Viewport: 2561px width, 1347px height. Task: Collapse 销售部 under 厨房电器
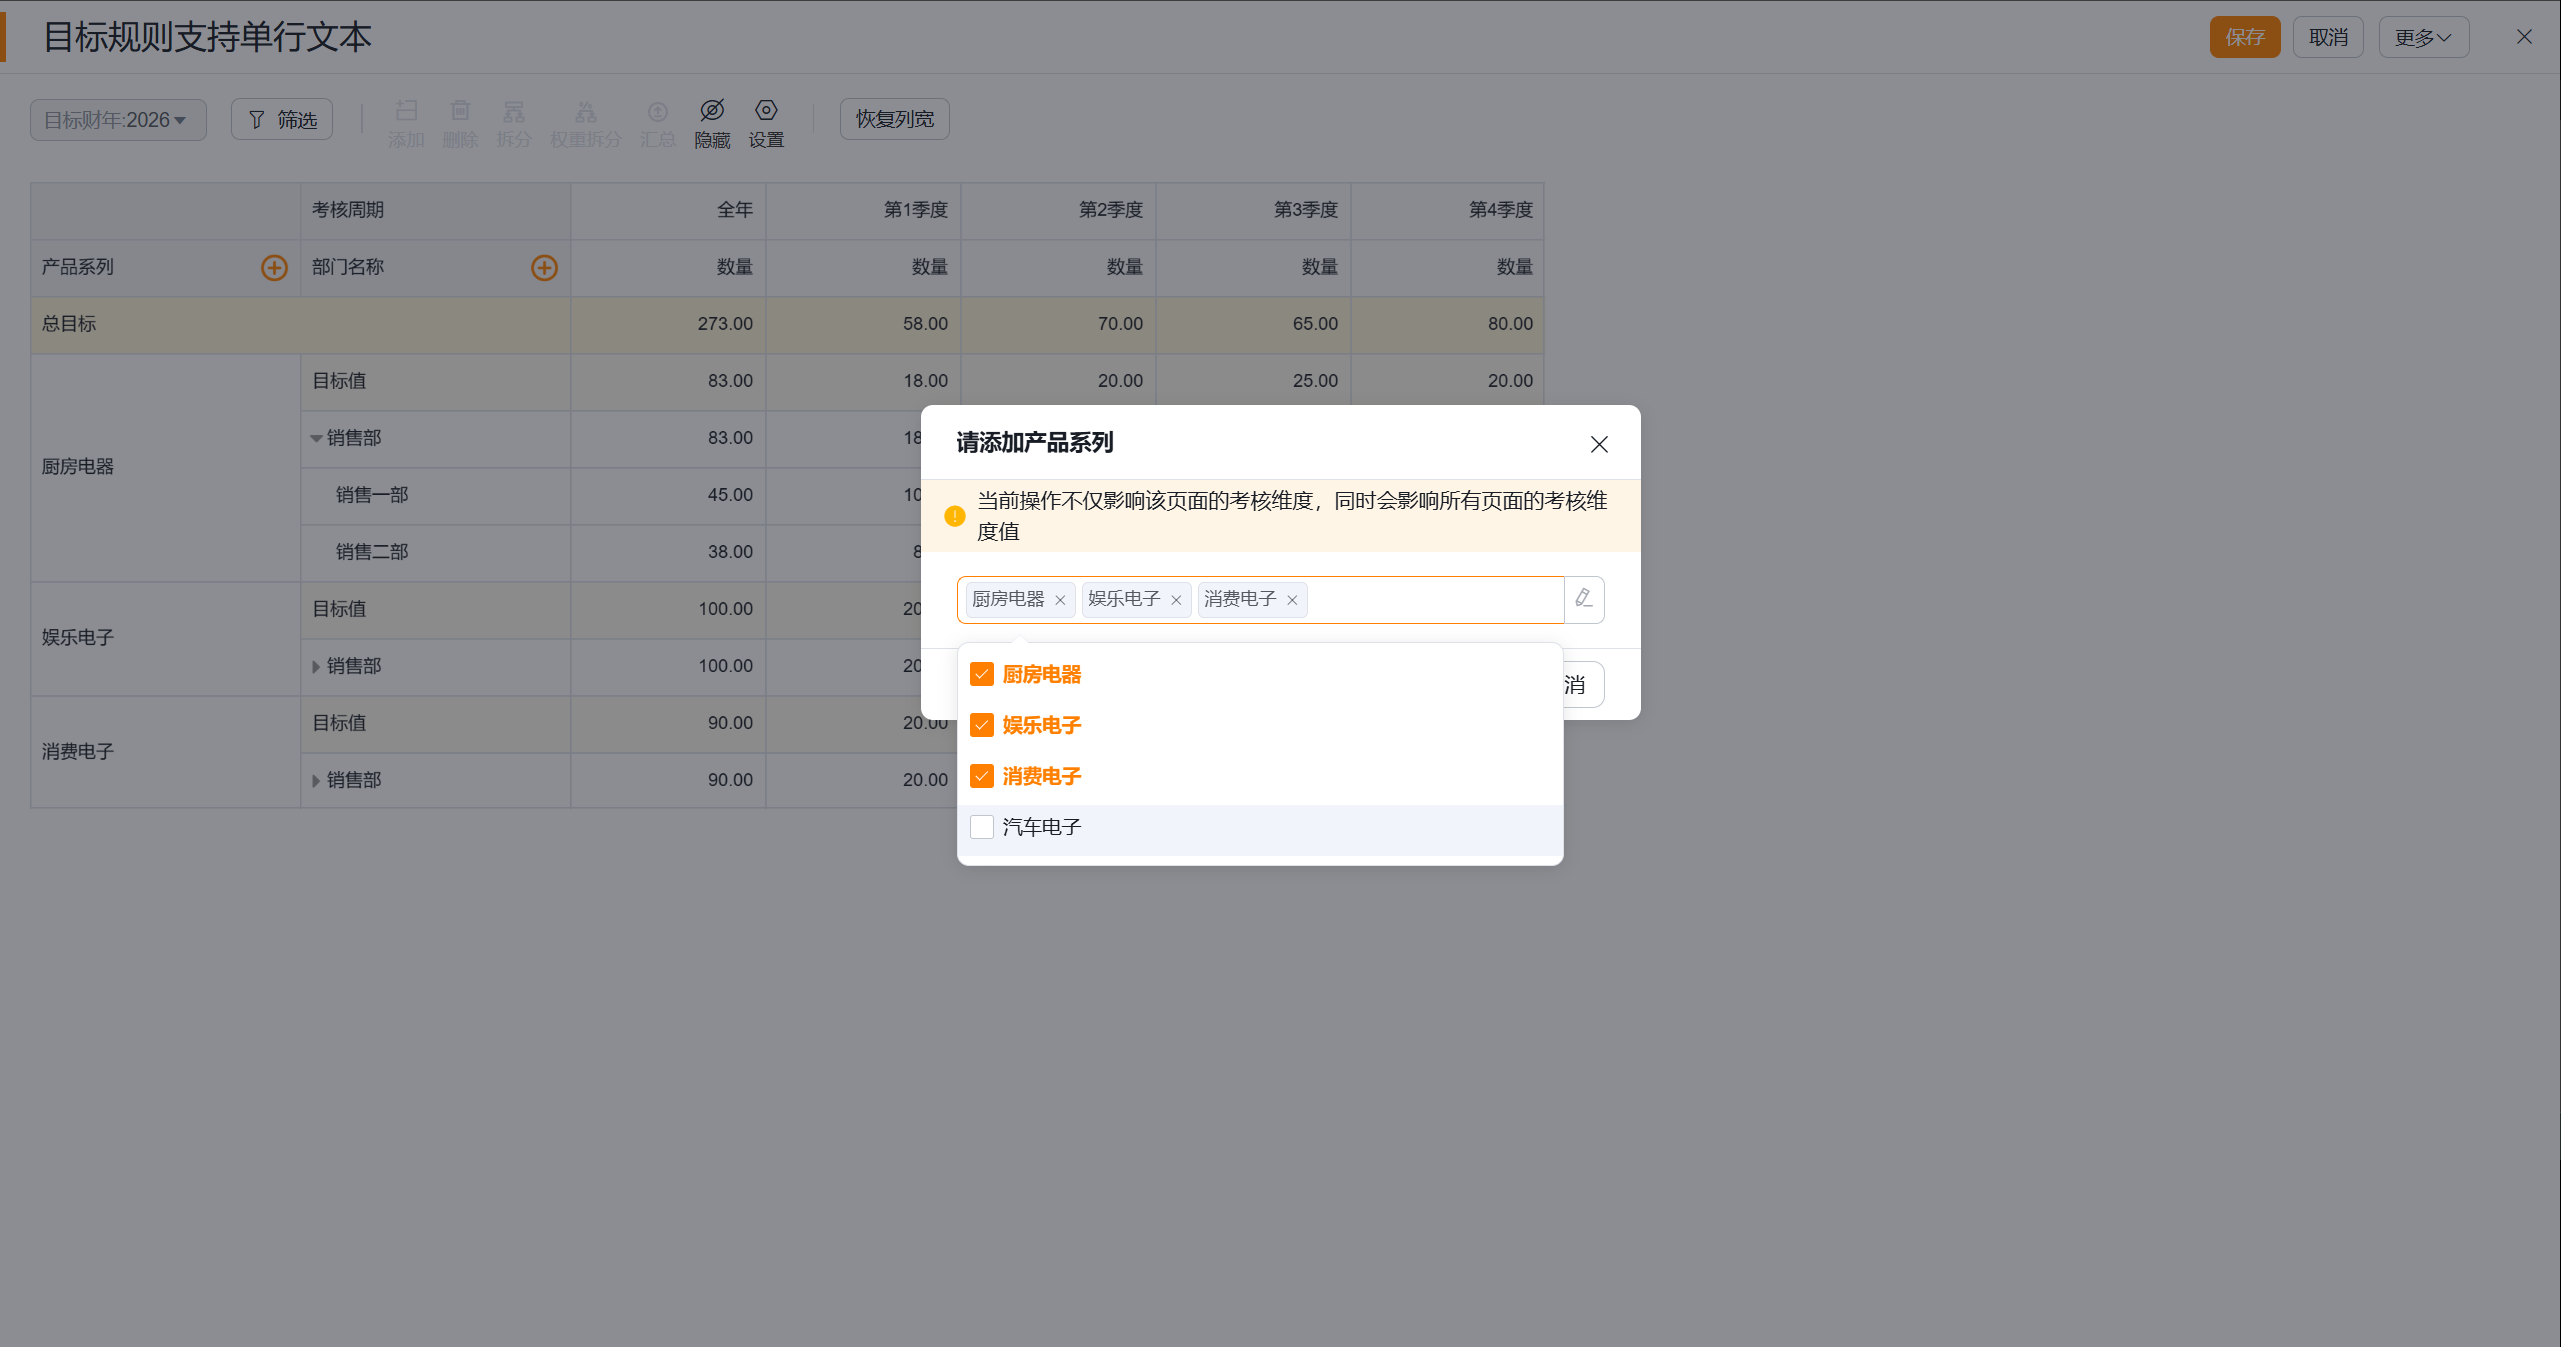point(316,438)
